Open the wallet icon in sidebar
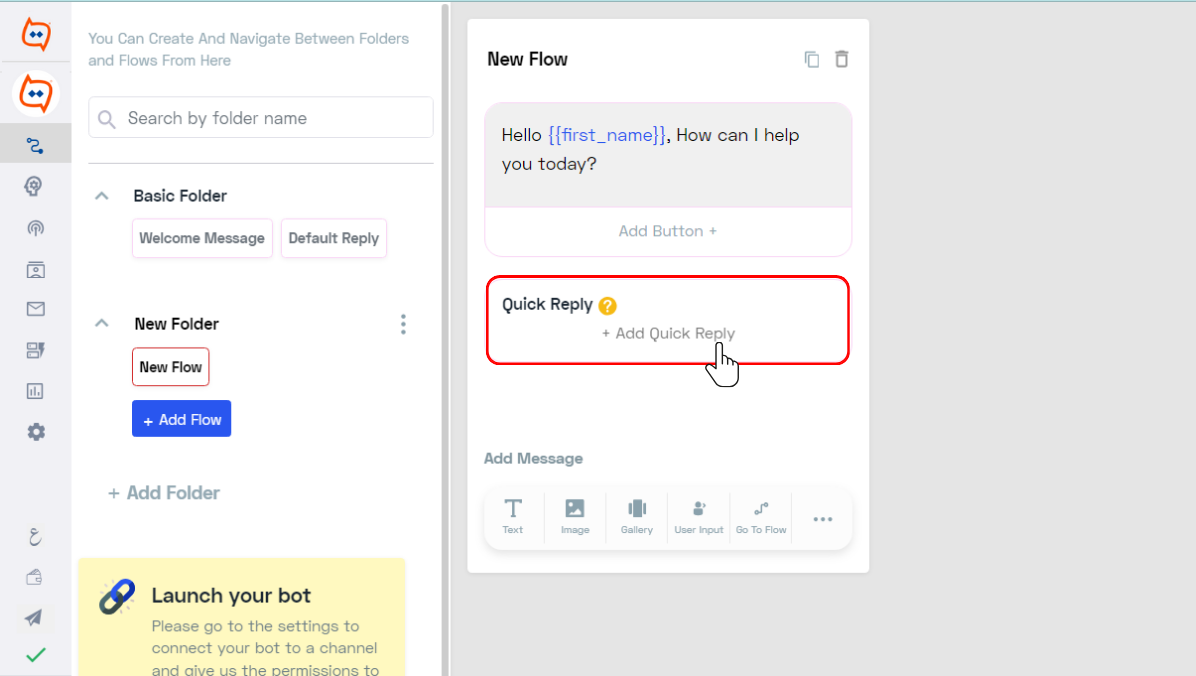Screen dimensions: 1196x676 coord(34,578)
